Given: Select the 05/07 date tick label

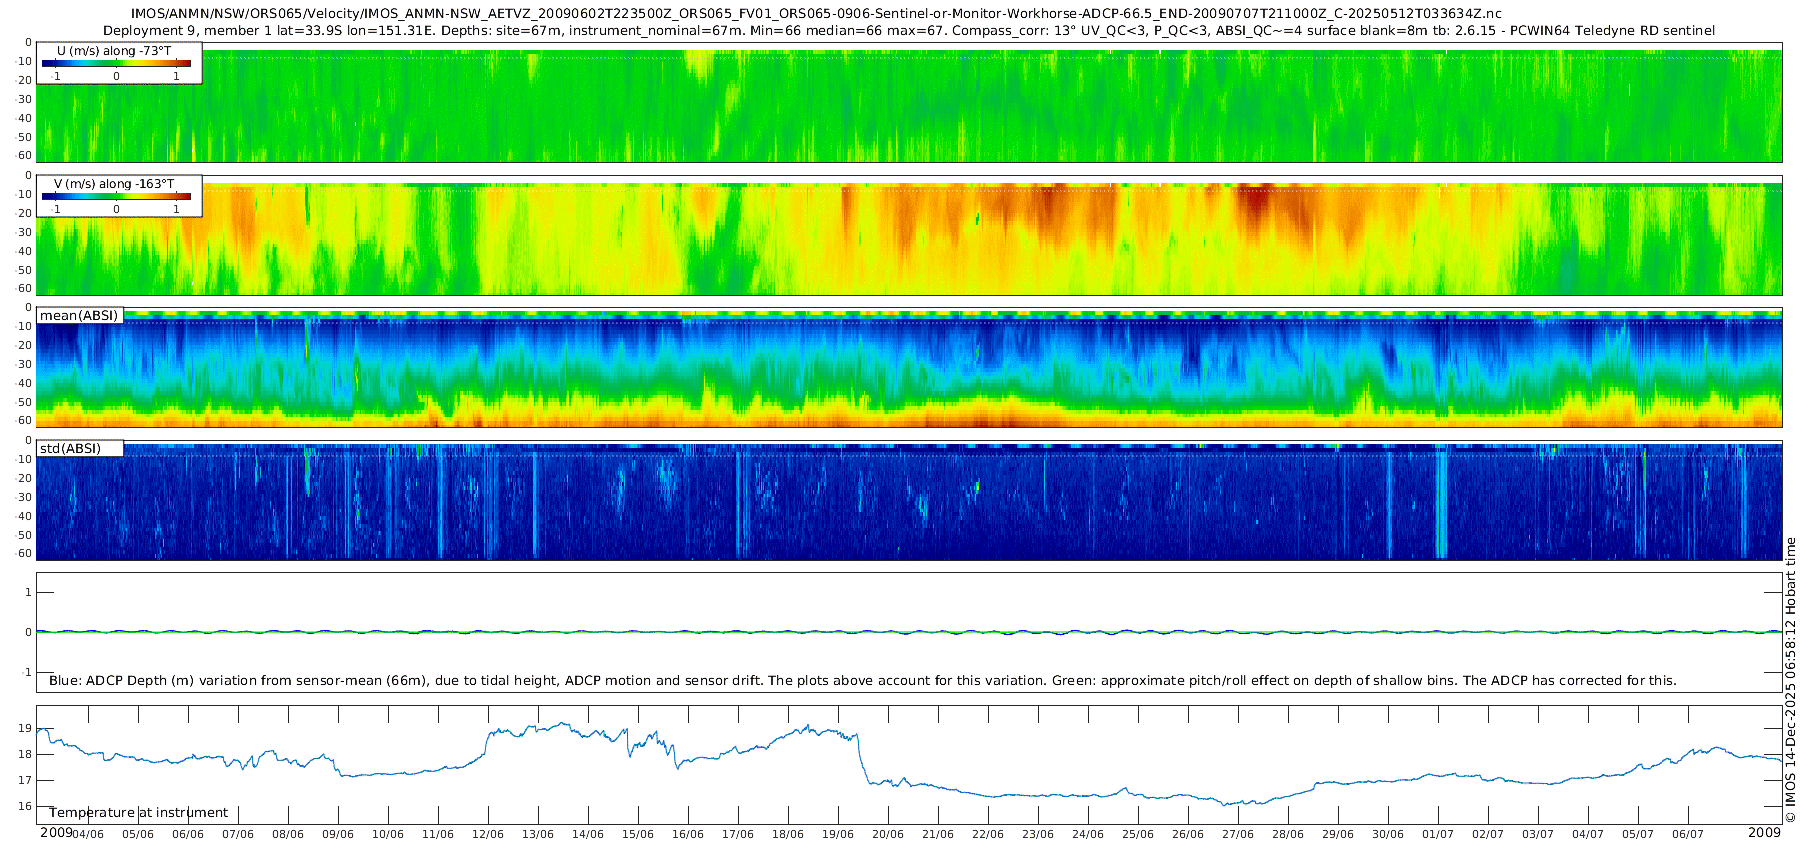Looking at the screenshot, I should (1638, 834).
